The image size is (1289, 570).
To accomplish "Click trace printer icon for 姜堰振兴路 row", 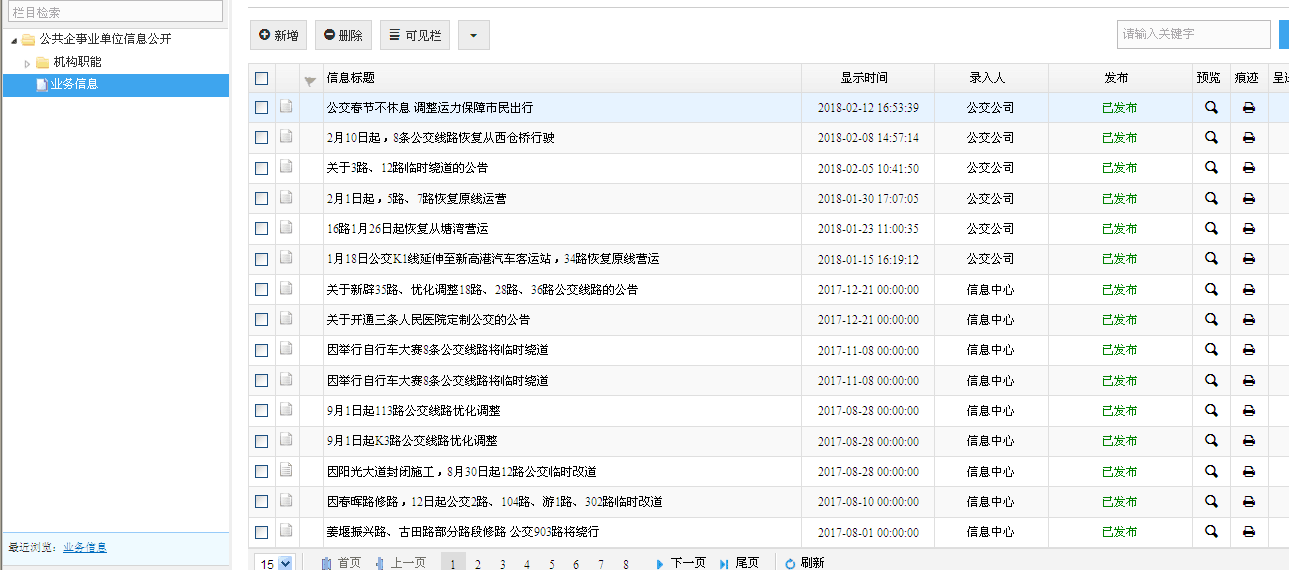I will tap(1248, 532).
